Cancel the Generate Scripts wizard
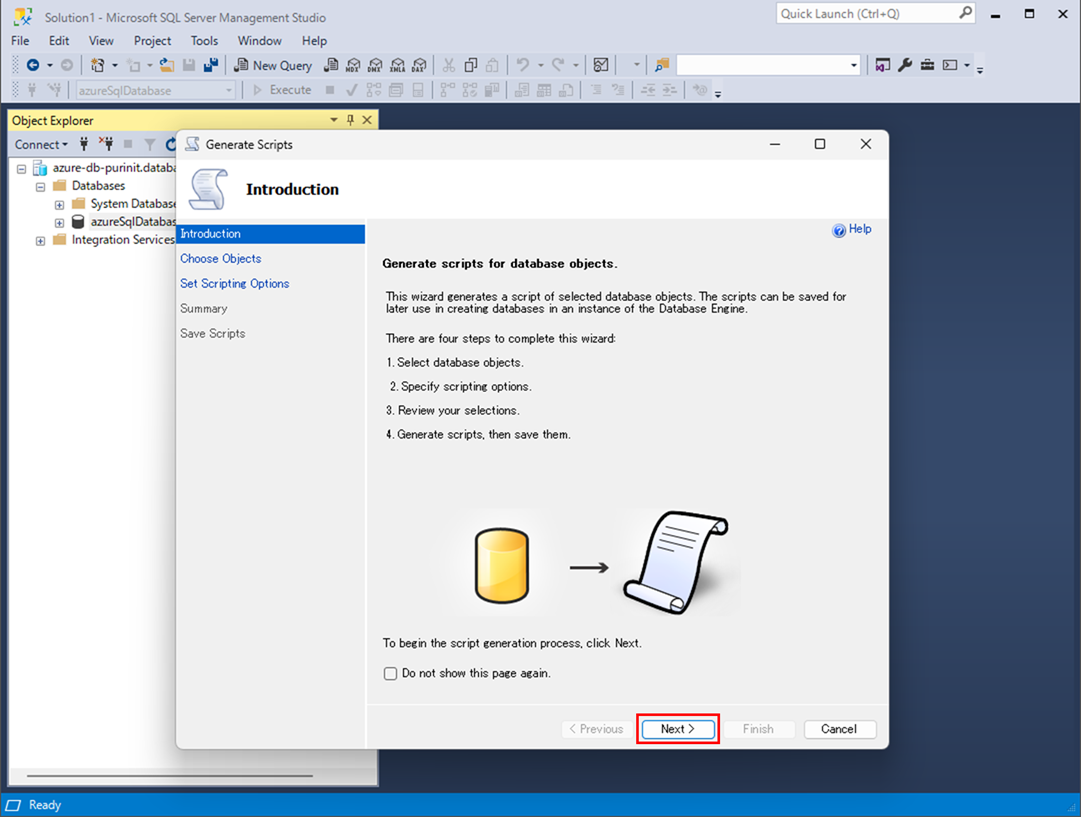 coord(839,729)
